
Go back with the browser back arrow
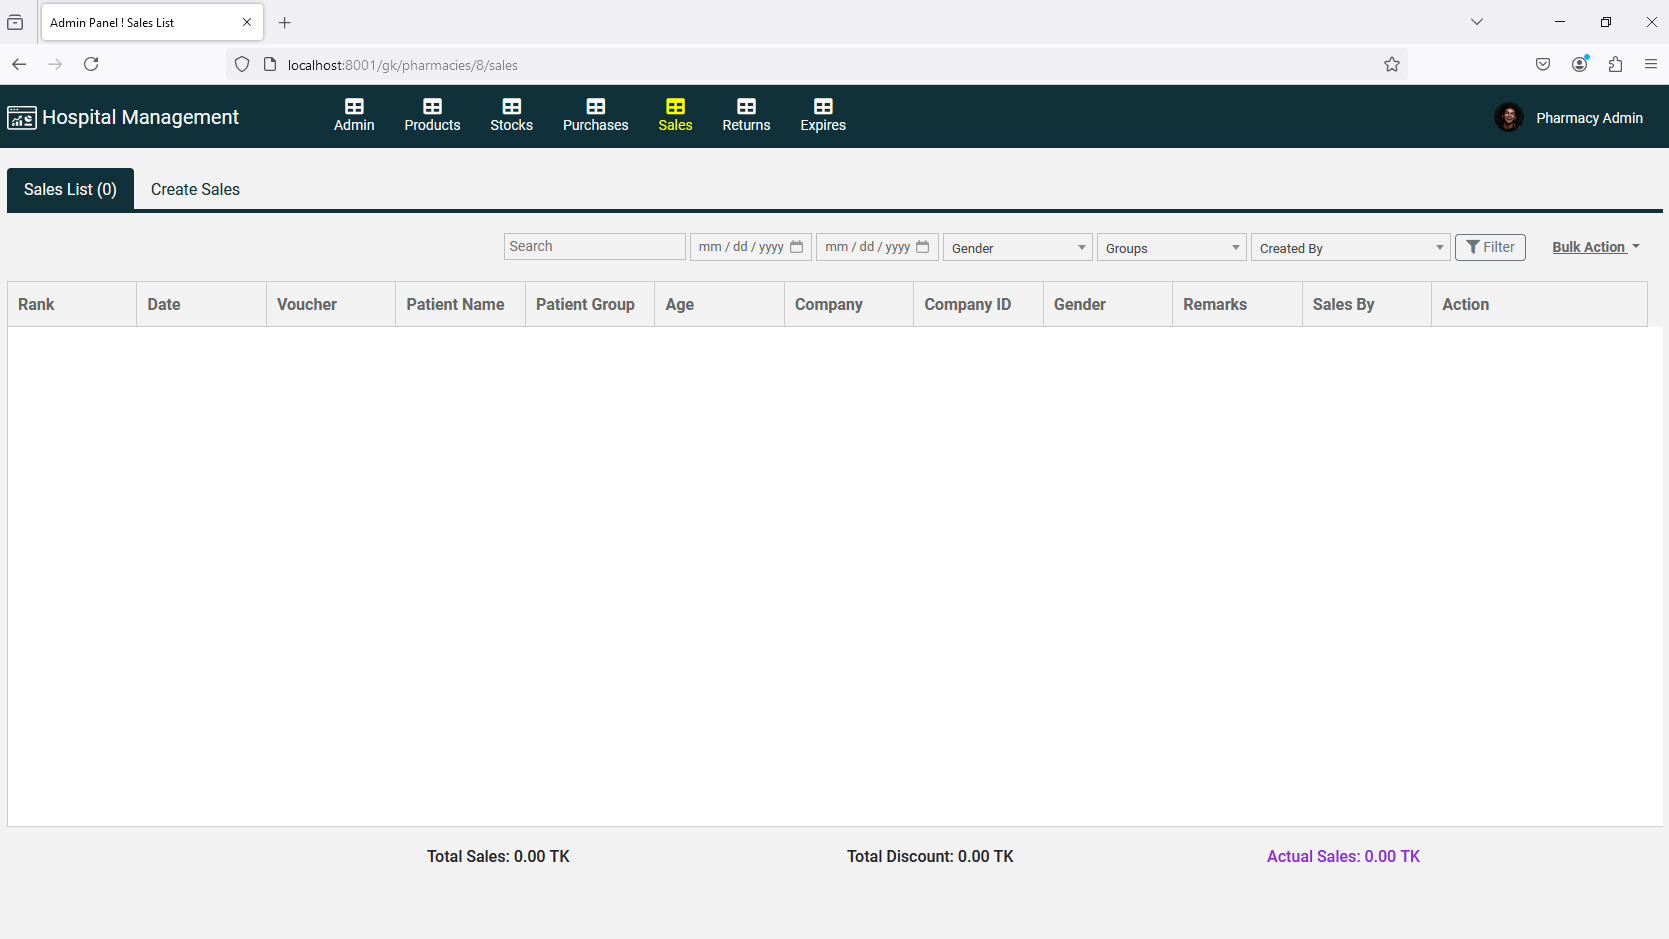pos(19,64)
